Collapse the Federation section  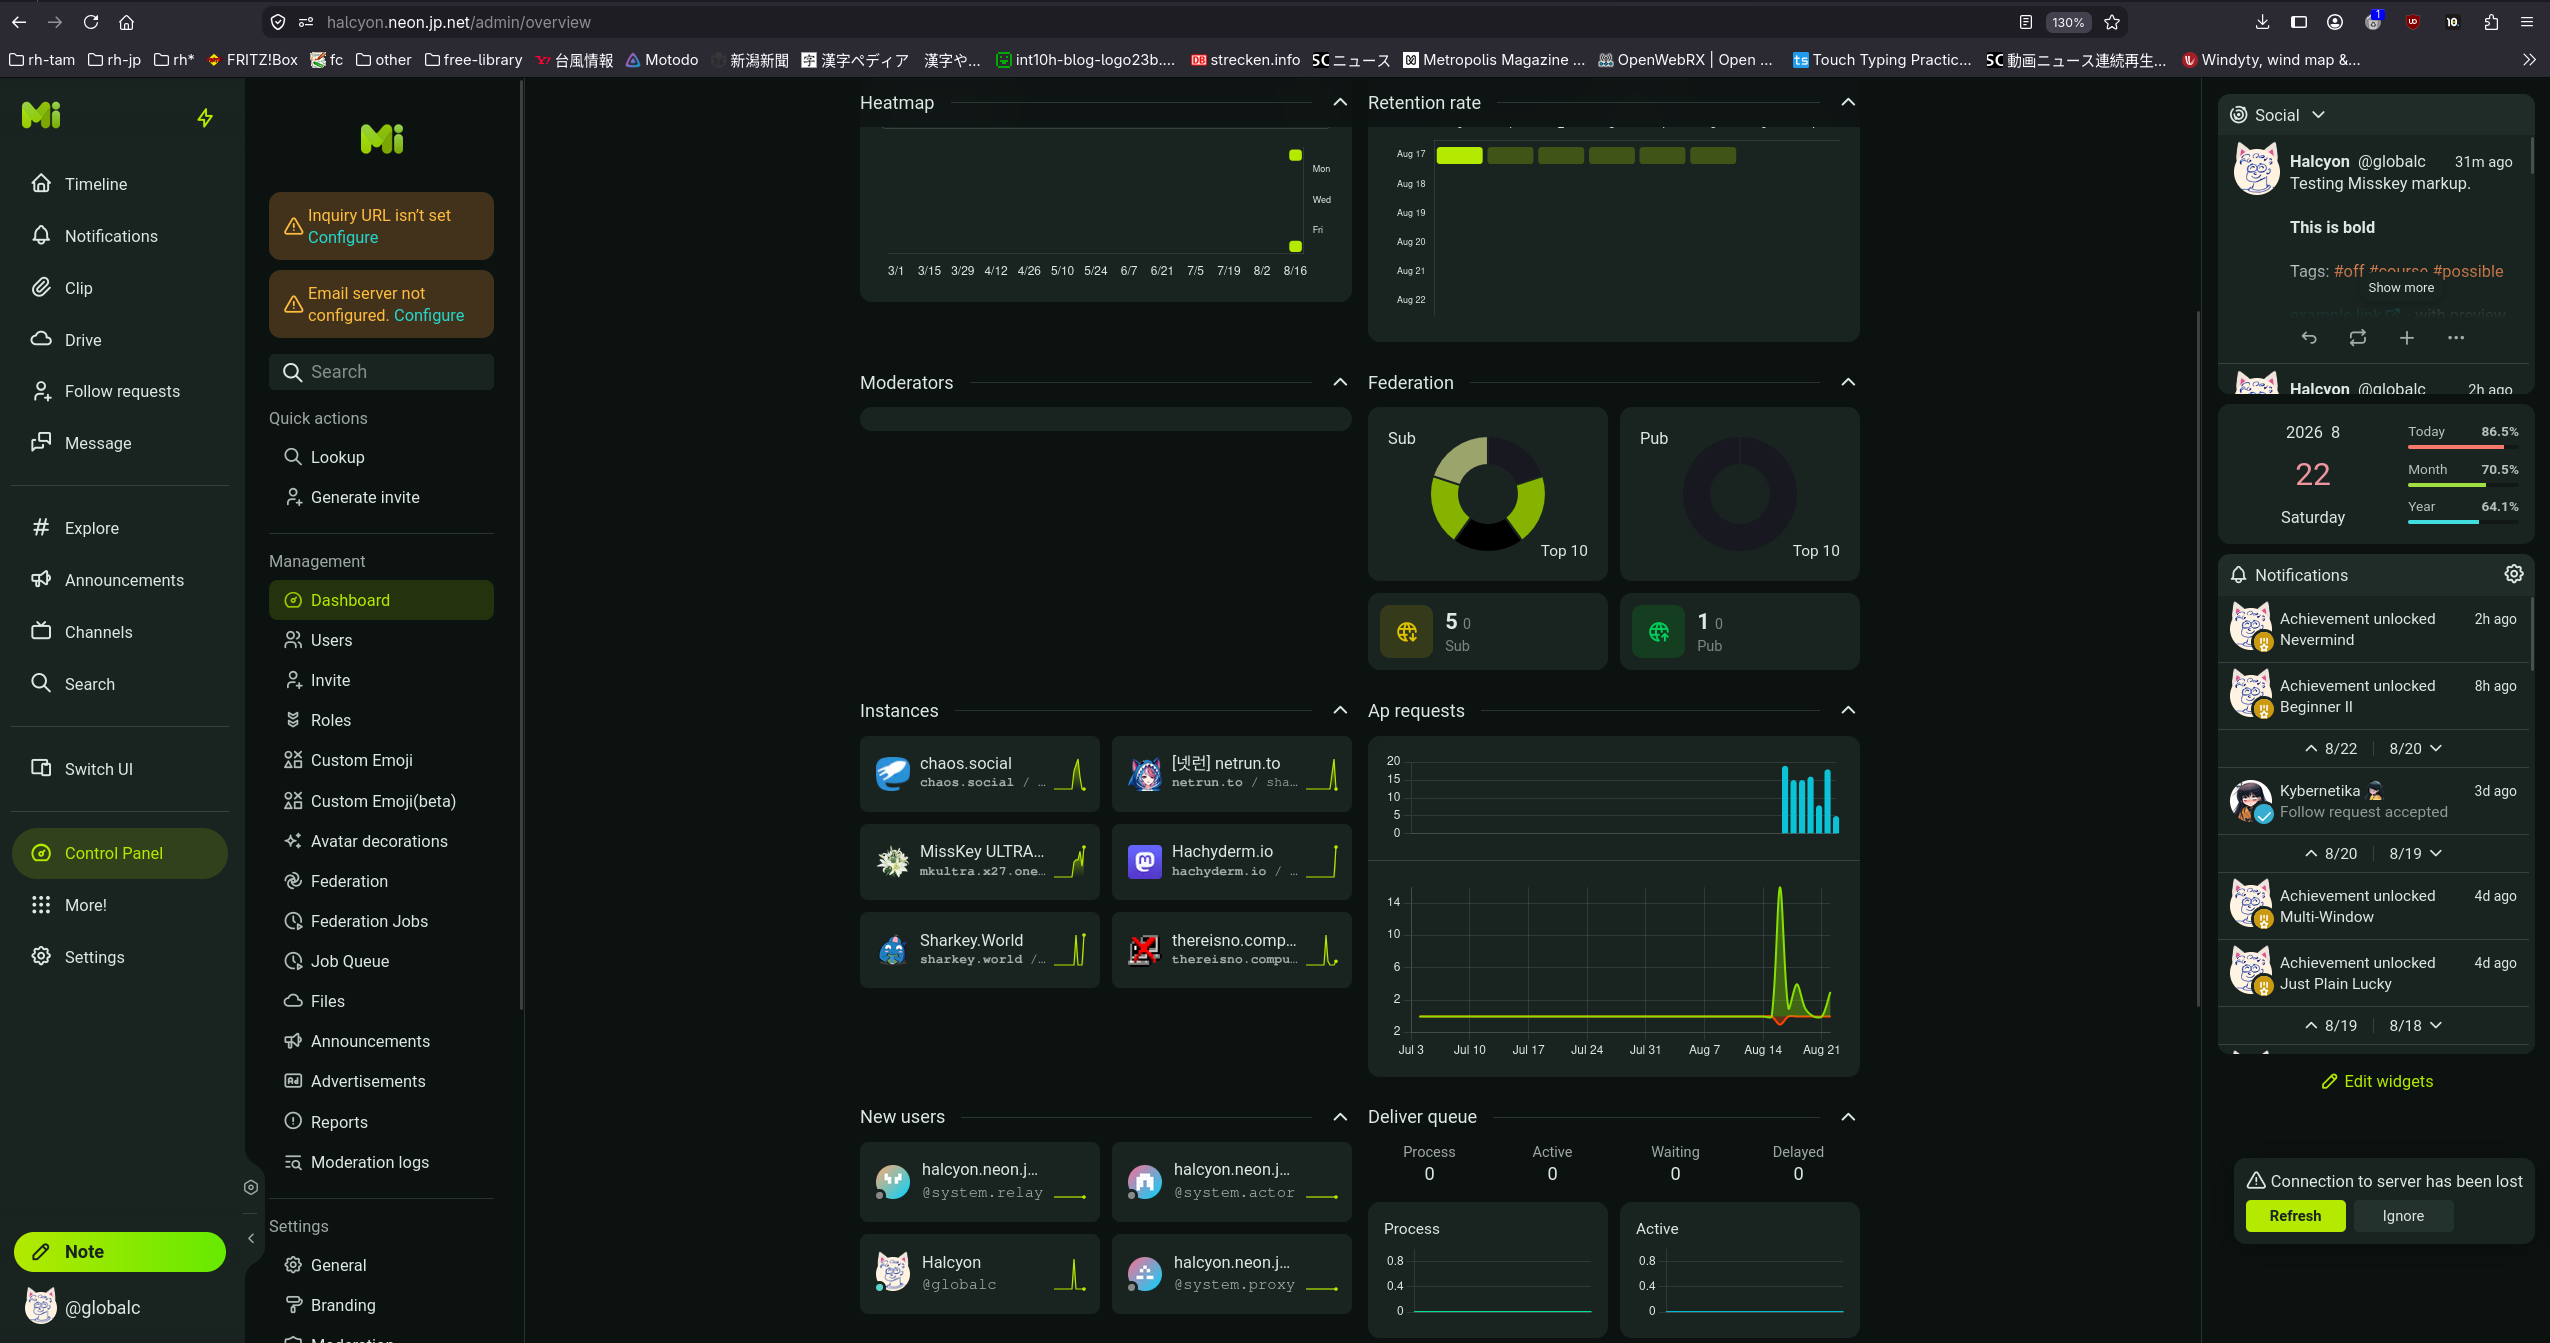click(1848, 383)
